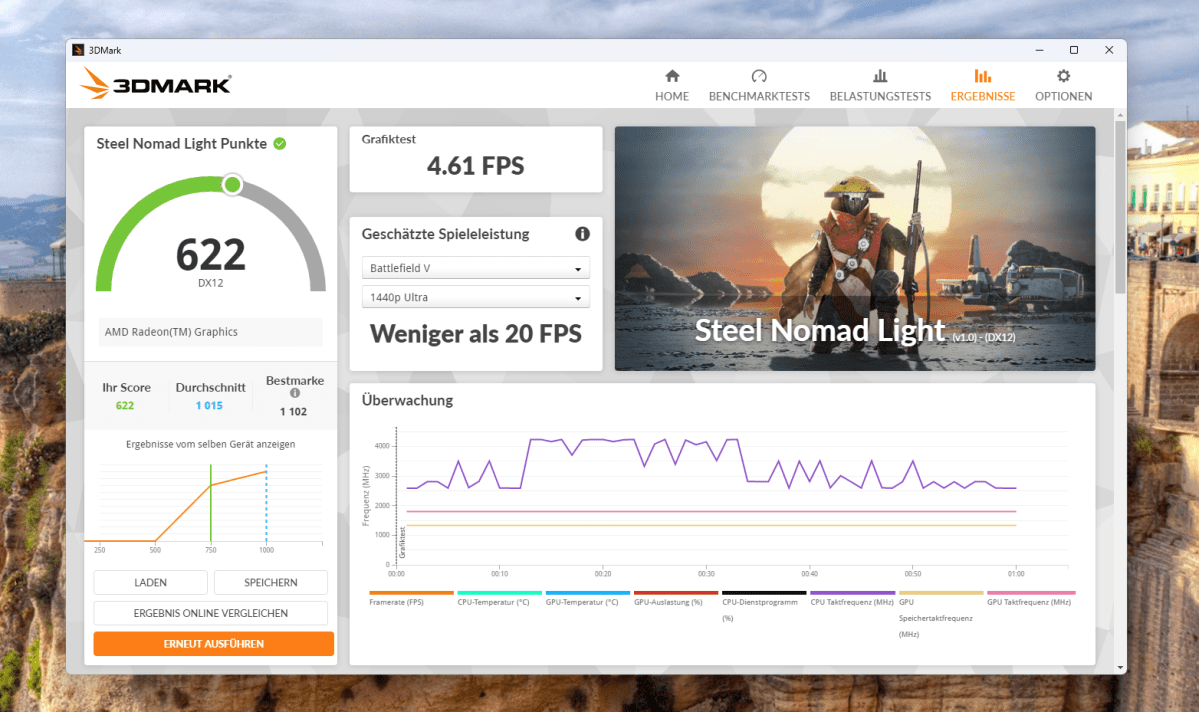Viewport: 1199px width, 712px height.
Task: Click the purple CPU frequency line graph
Action: click(x=711, y=463)
